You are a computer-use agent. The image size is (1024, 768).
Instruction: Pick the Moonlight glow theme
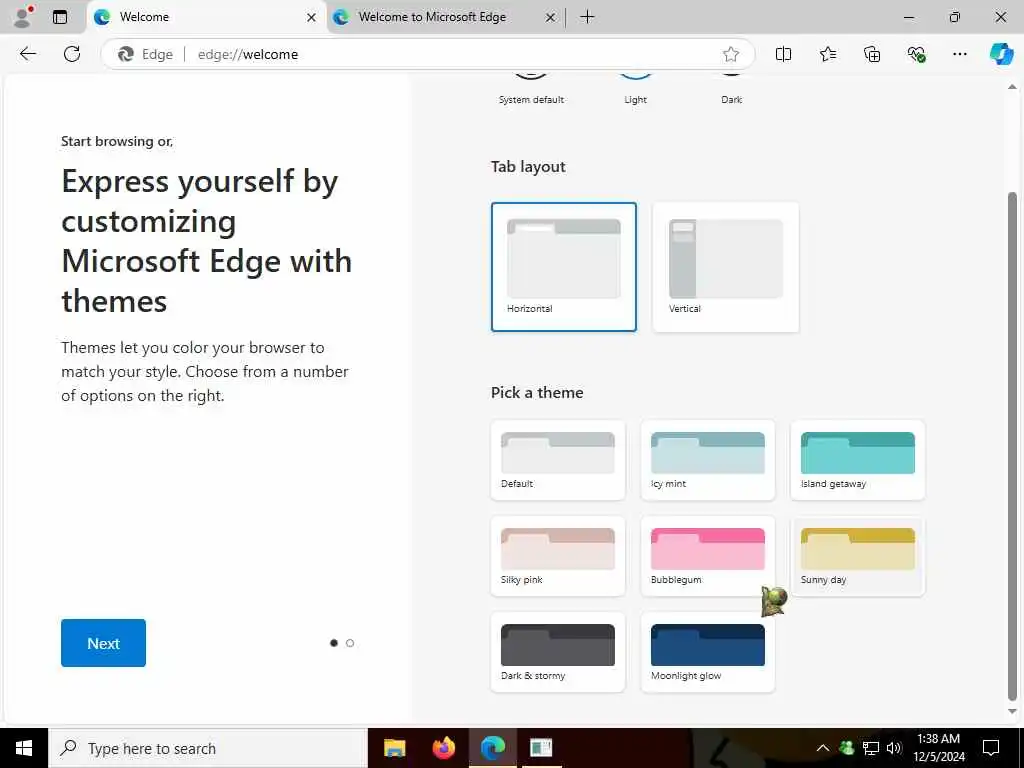point(708,652)
